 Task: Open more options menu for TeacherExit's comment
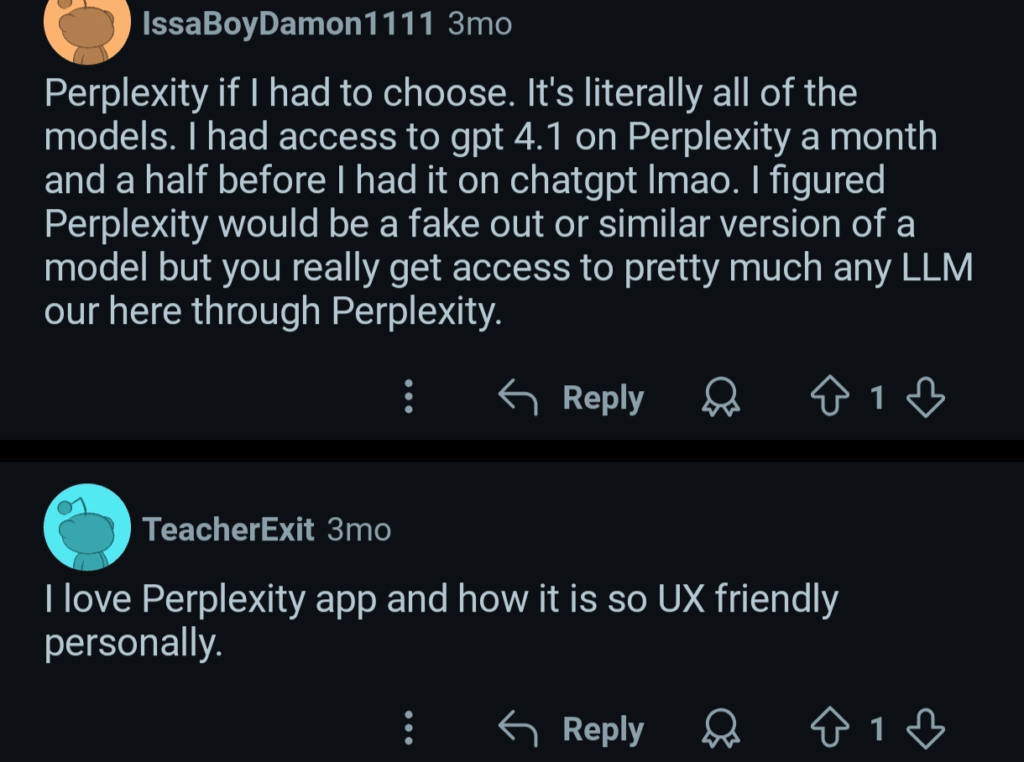tap(408, 730)
